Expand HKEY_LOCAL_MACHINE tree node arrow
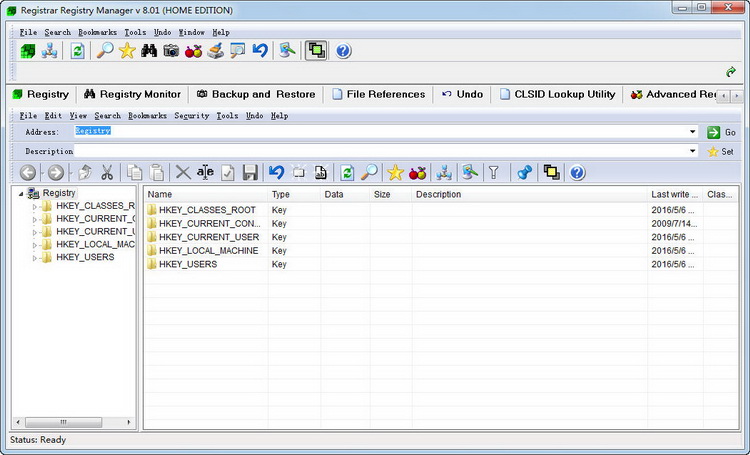 point(34,245)
